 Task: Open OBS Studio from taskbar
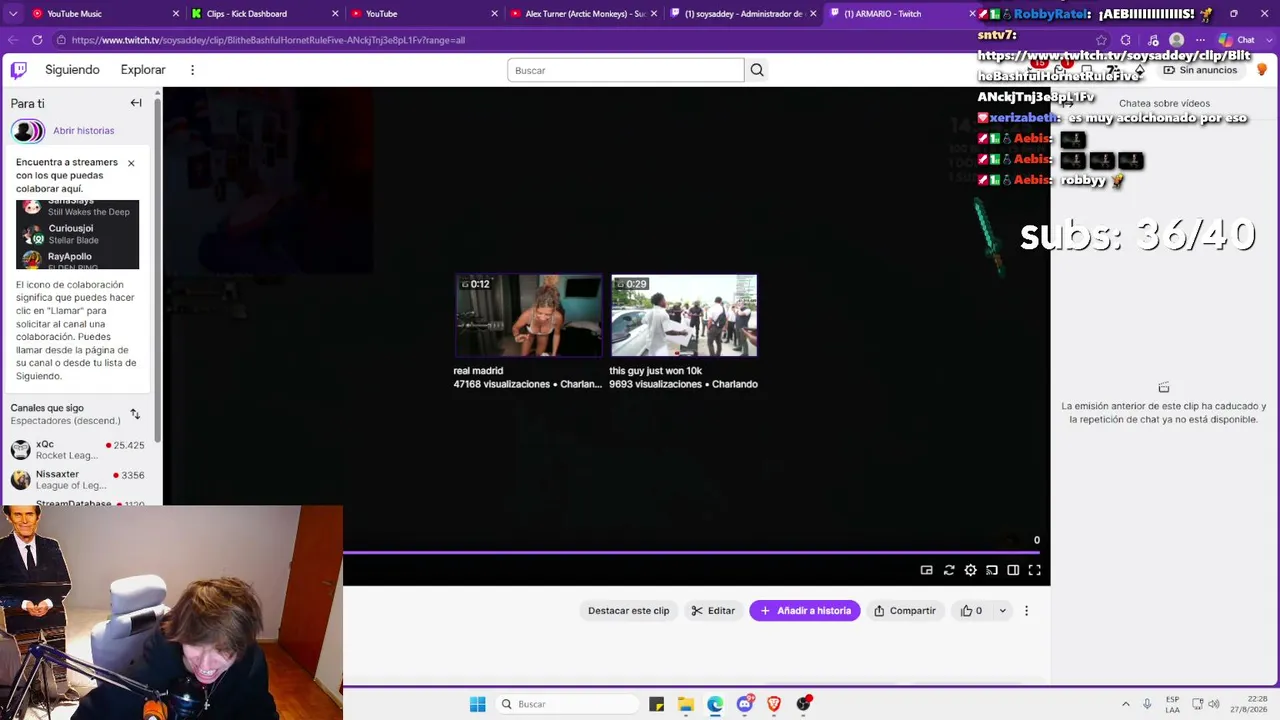(x=803, y=704)
